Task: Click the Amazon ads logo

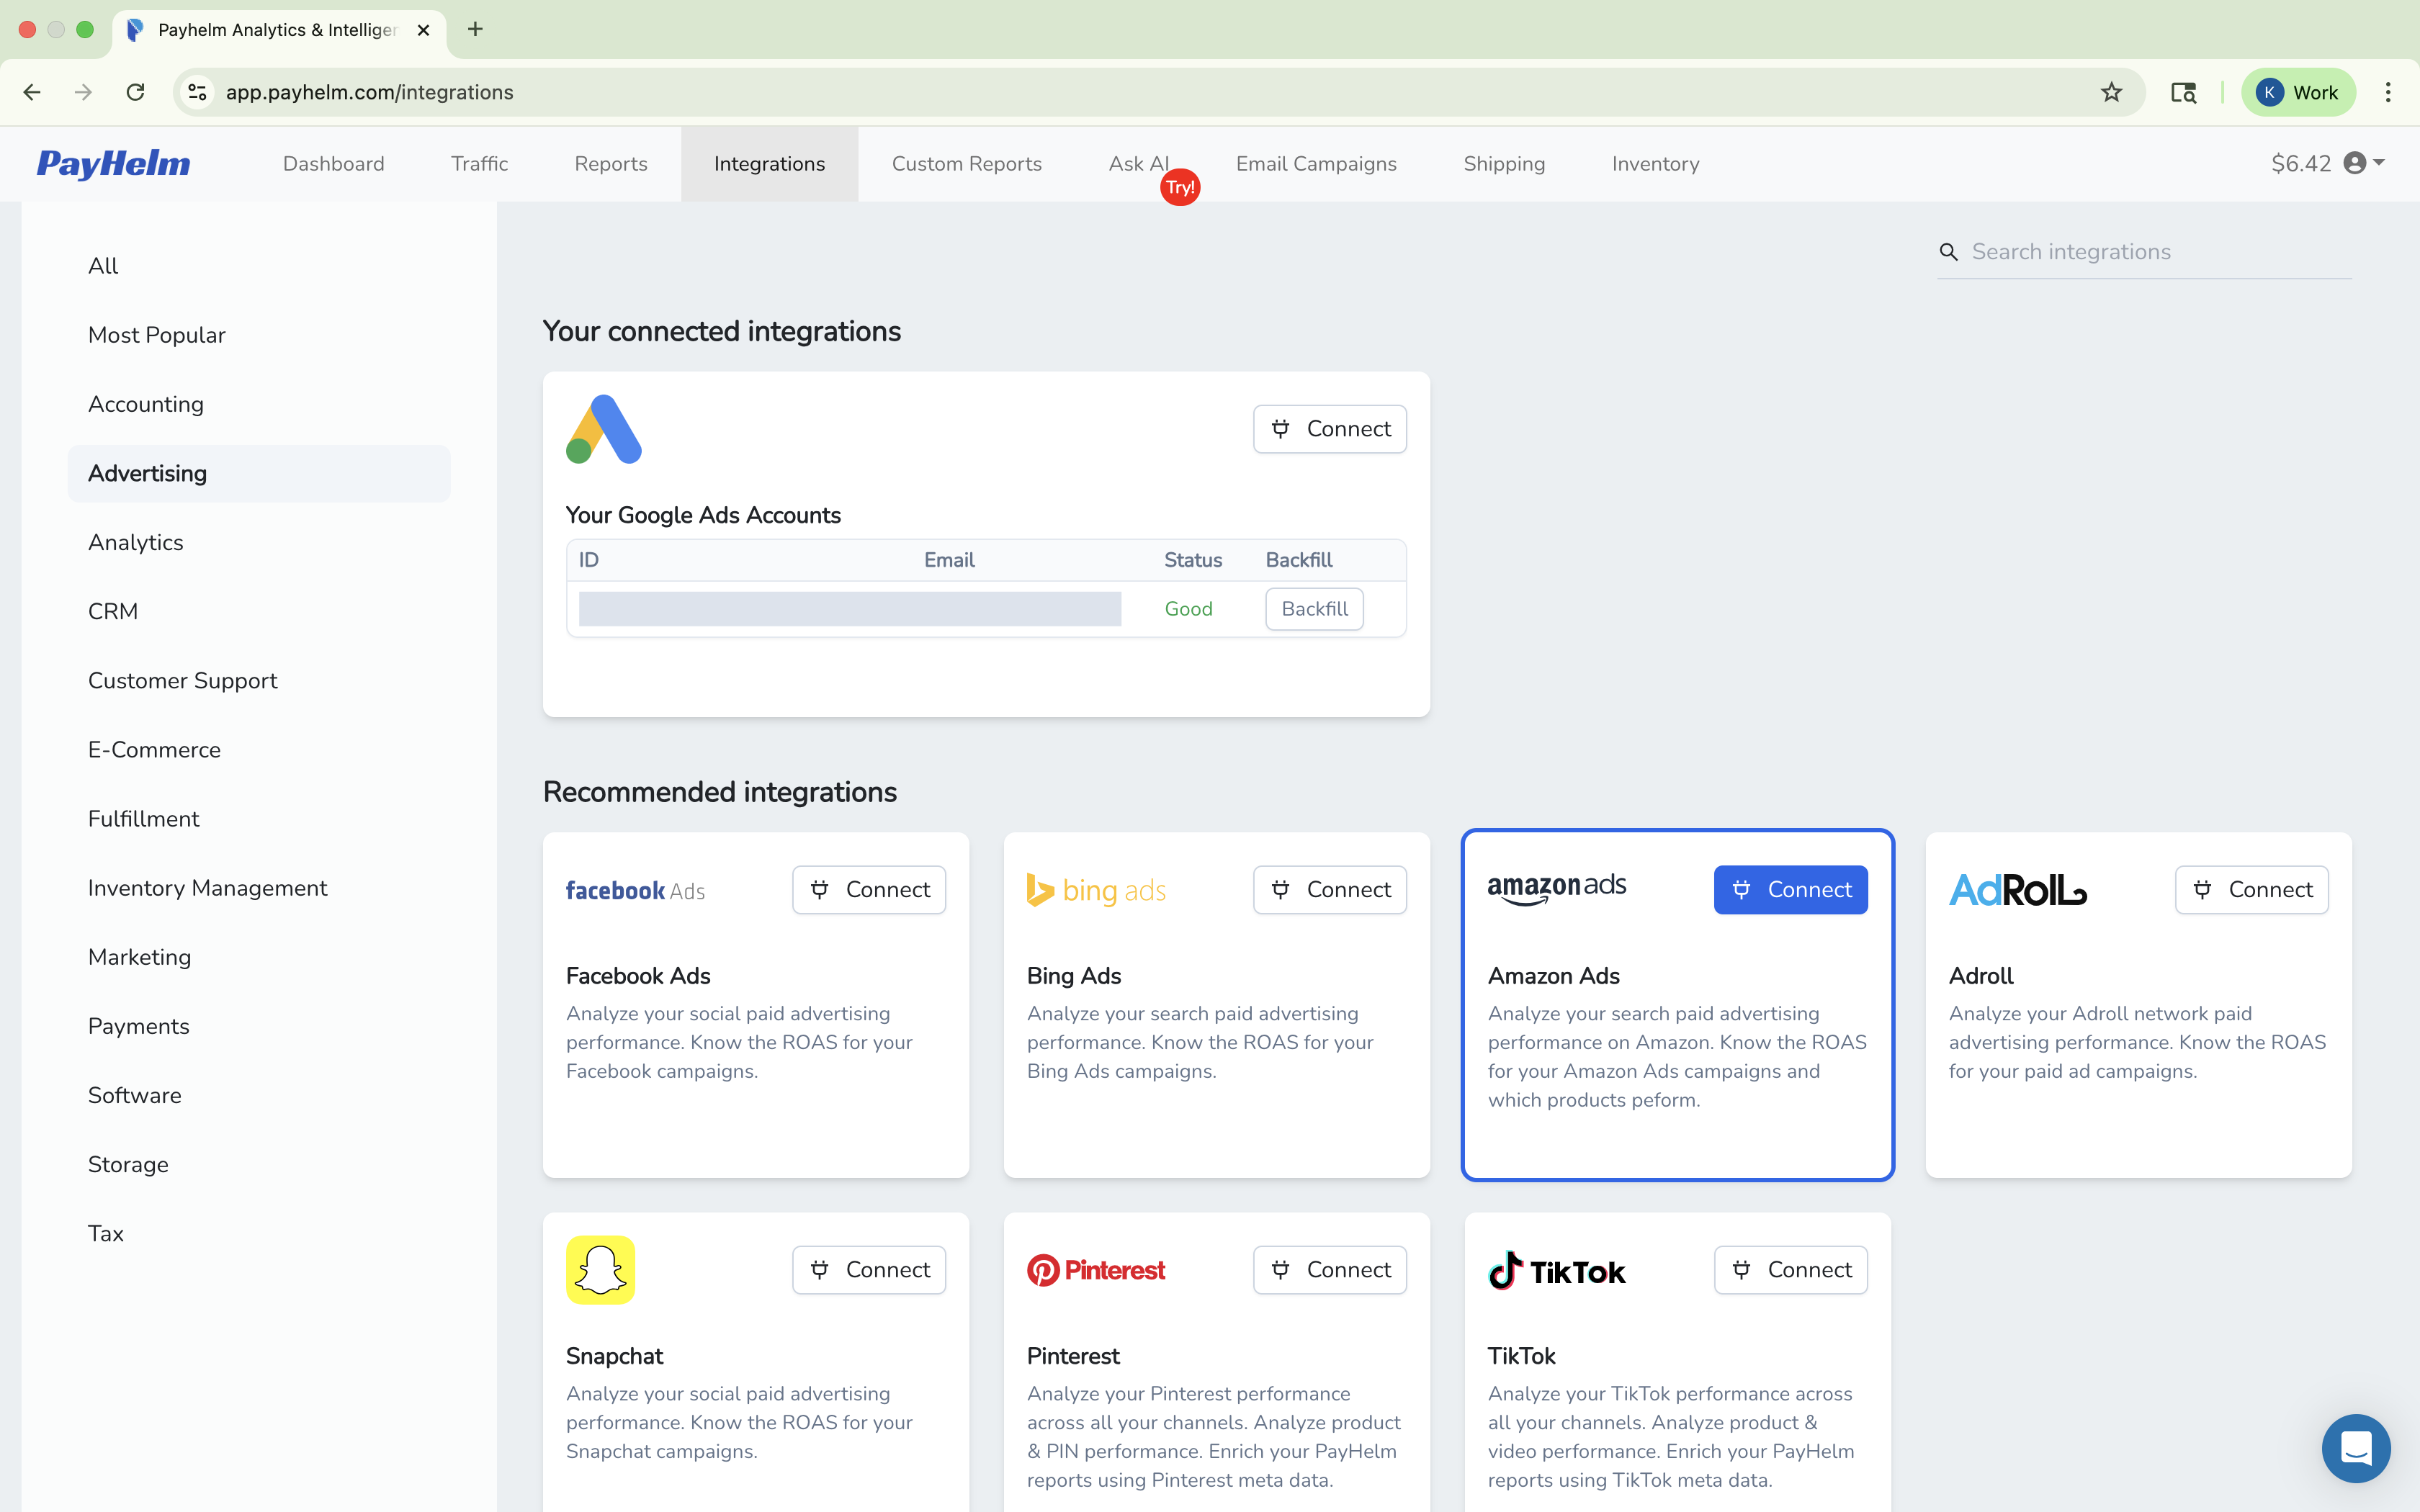Action: coord(1556,888)
